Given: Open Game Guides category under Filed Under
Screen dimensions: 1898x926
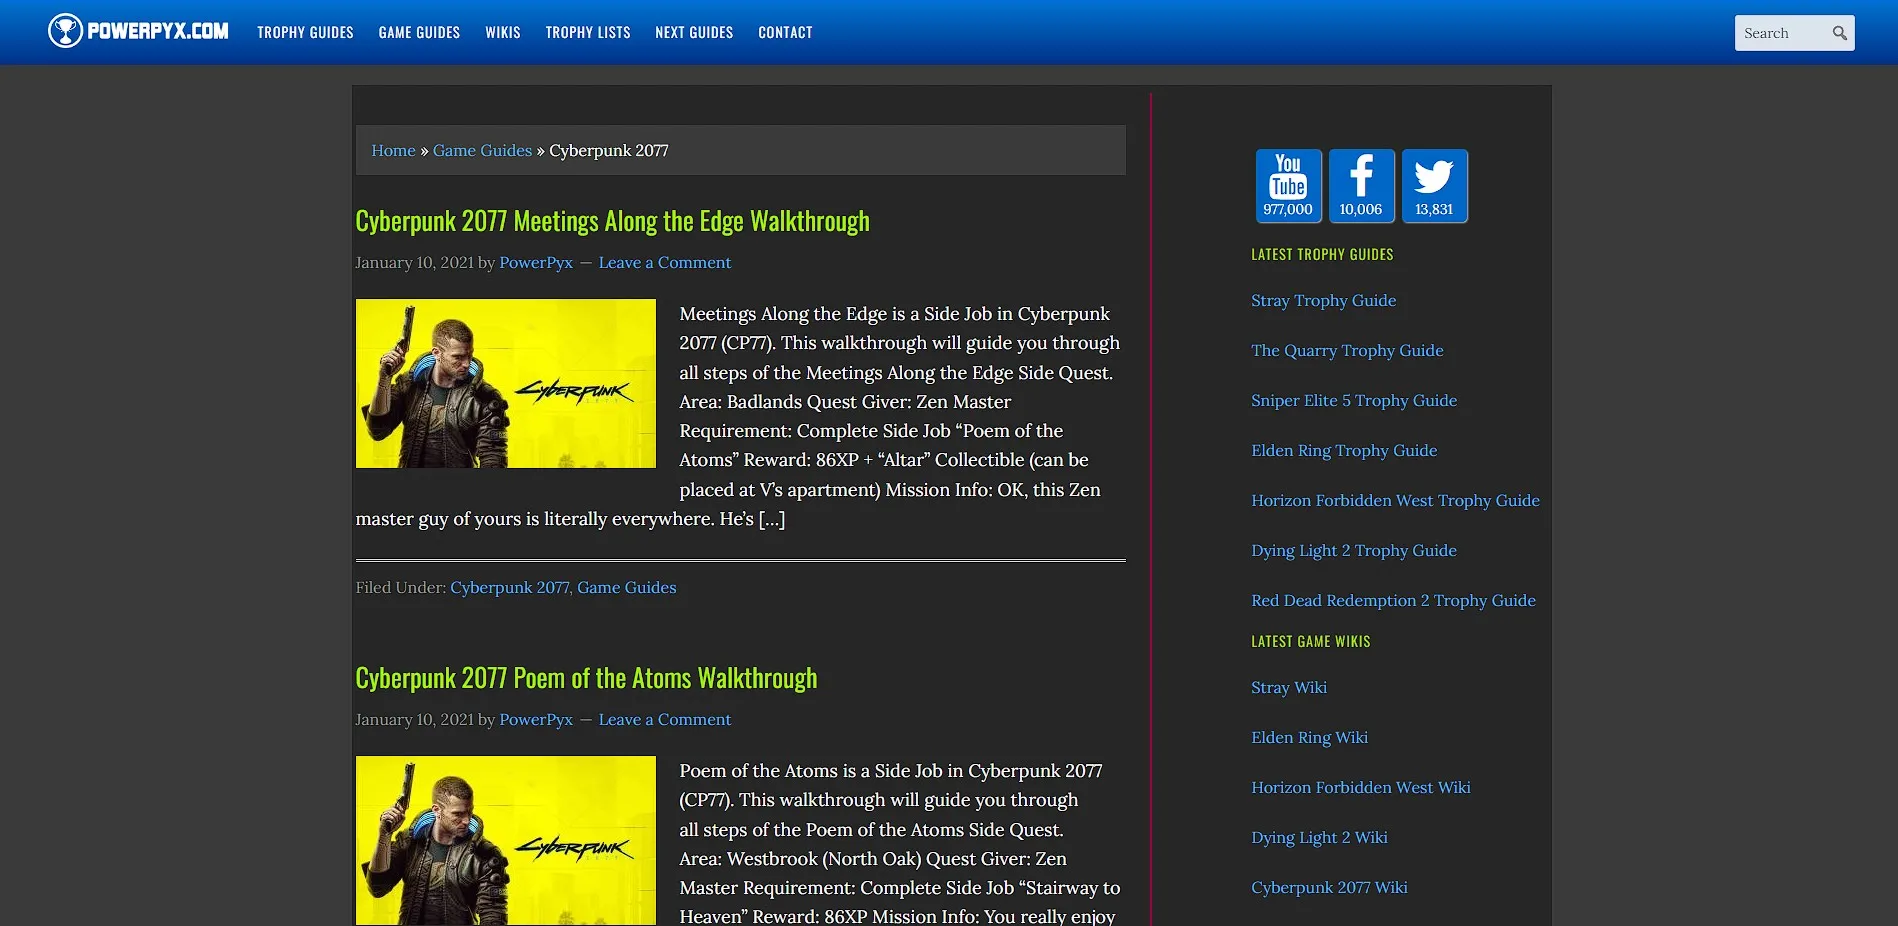Looking at the screenshot, I should point(627,587).
